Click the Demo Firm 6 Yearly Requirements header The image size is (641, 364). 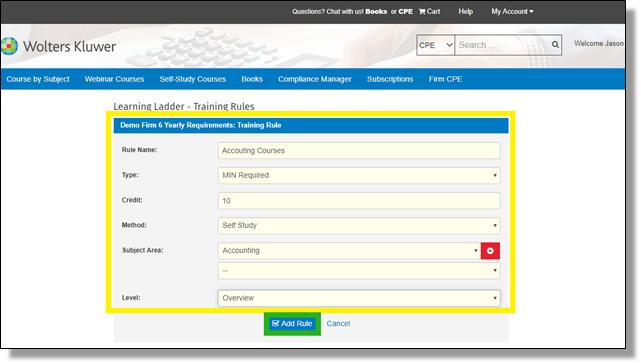pyautogui.click(x=200, y=125)
